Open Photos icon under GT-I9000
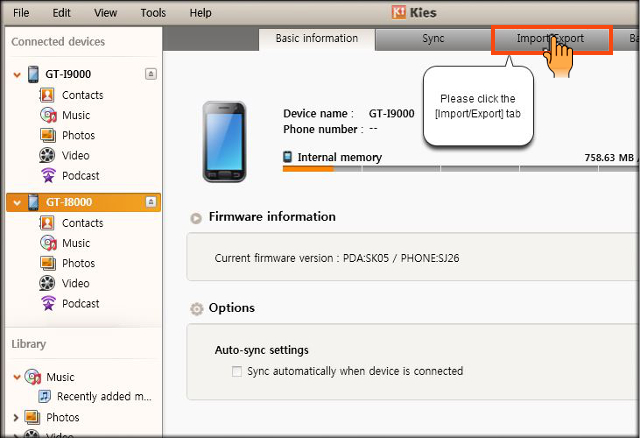Screen dimensions: 640x438 [48, 135]
